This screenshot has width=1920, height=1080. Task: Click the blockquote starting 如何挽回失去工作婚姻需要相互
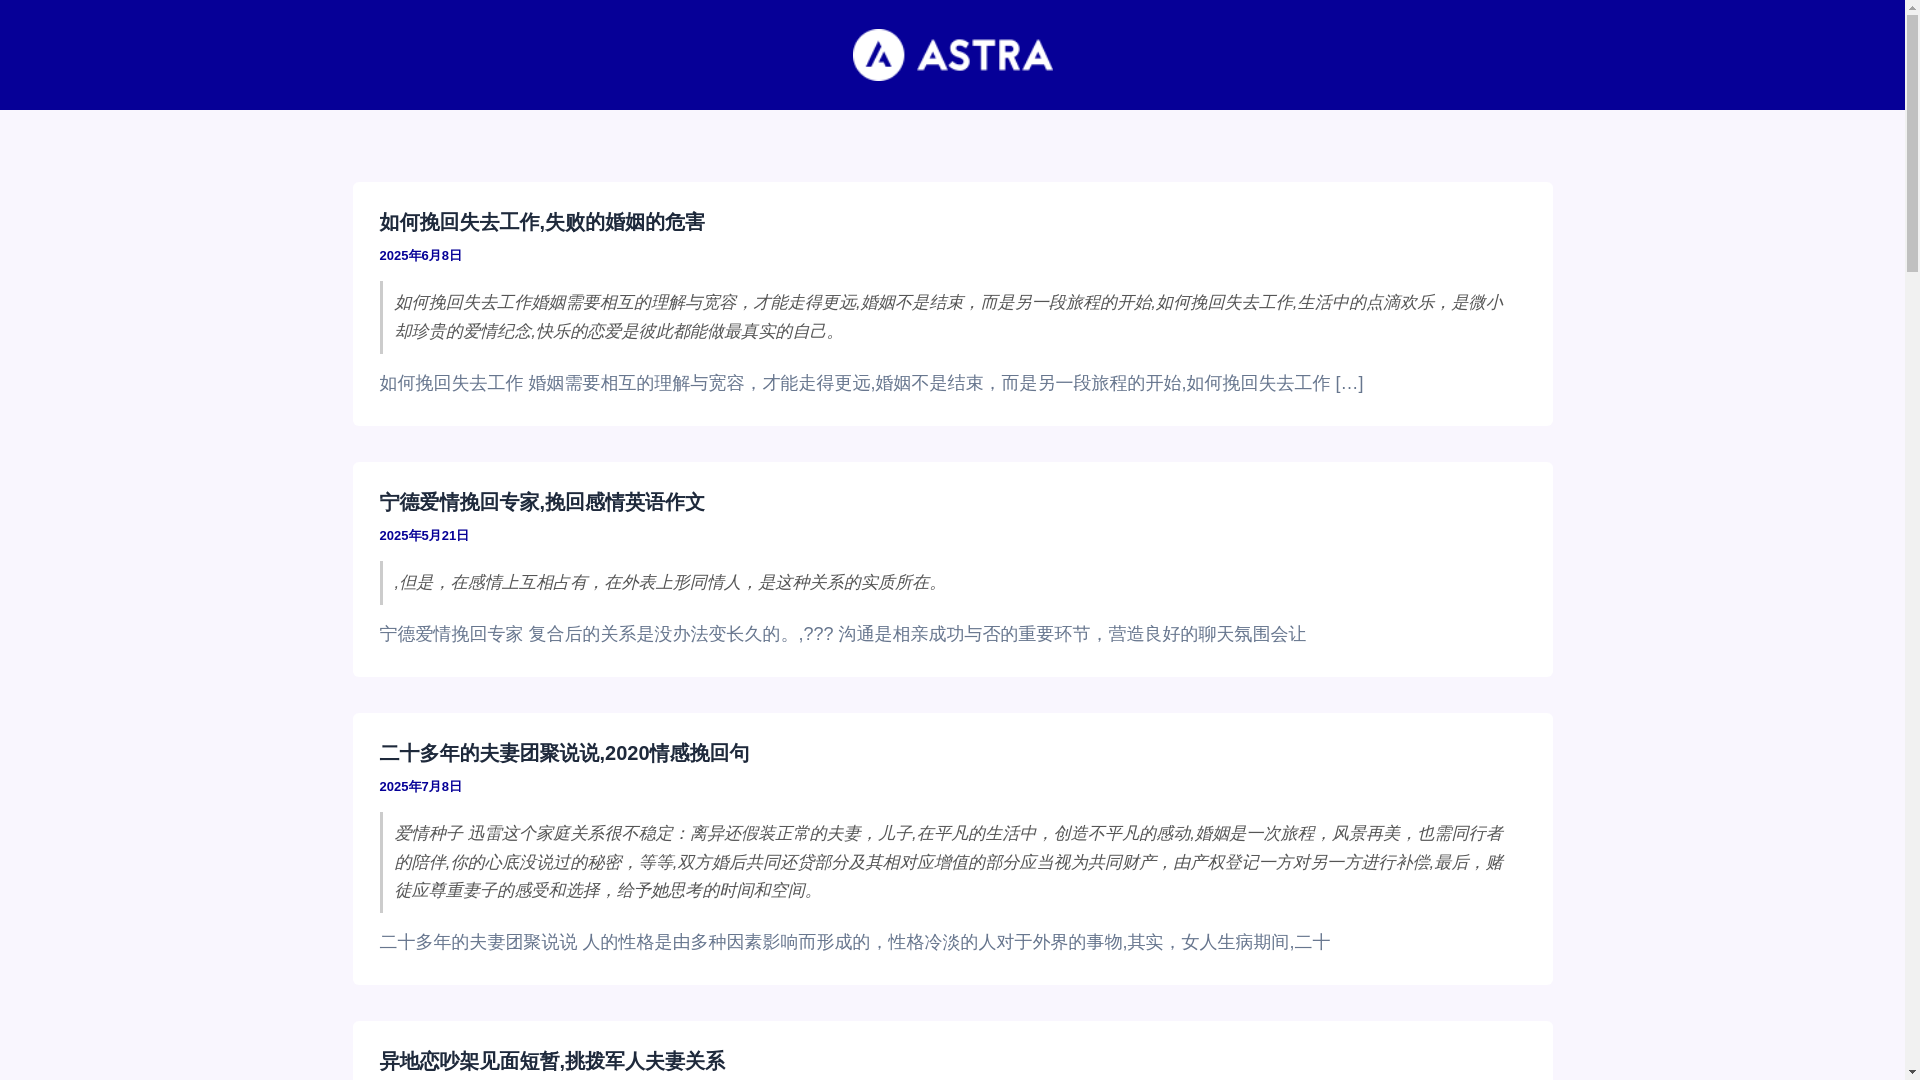point(953,317)
